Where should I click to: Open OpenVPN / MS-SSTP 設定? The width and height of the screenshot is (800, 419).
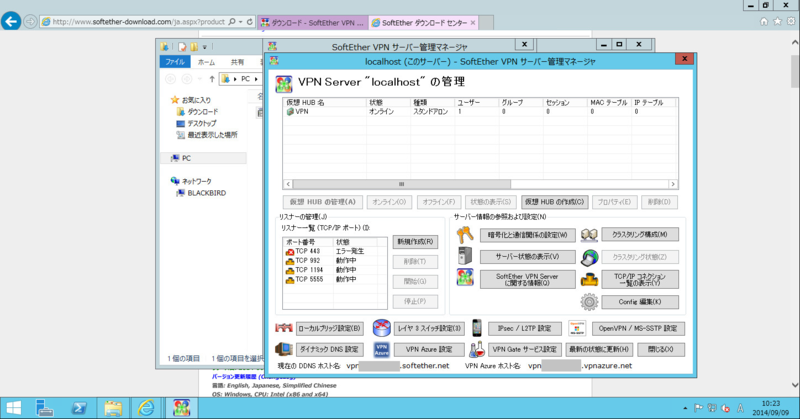pyautogui.click(x=638, y=329)
